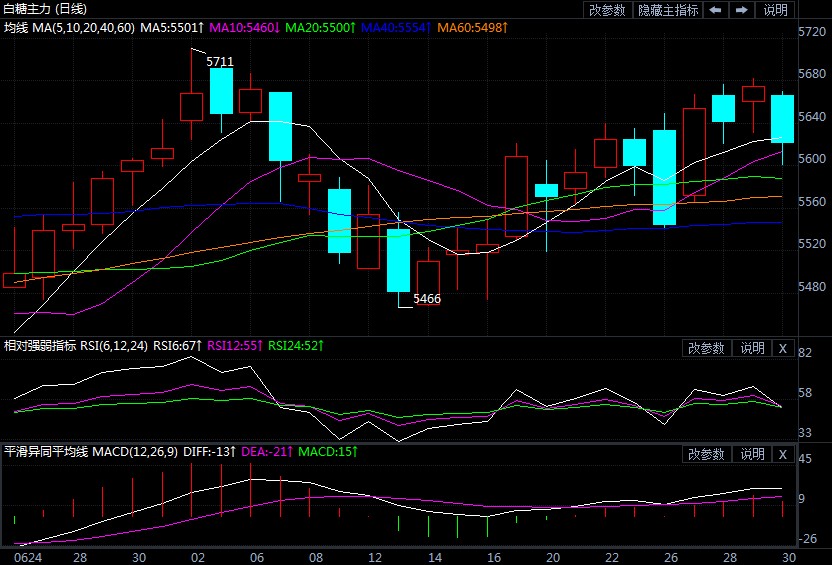Click the orange MA60:5498 legend label
The width and height of the screenshot is (832, 565).
point(472,27)
